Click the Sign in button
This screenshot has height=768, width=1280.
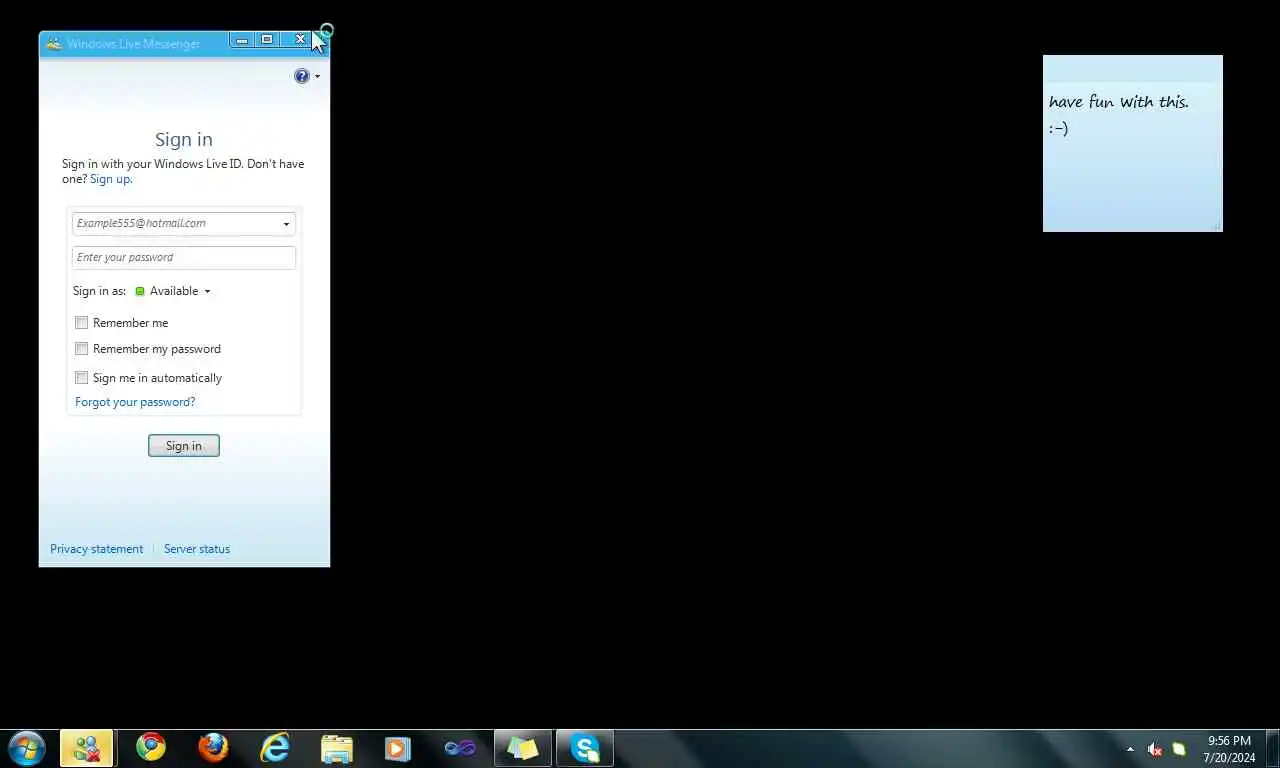[184, 446]
